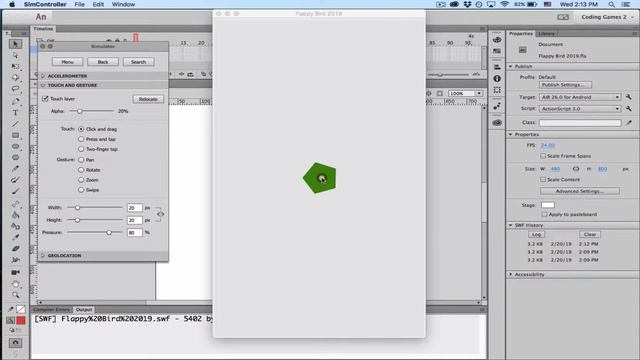Switch to the Compiler Errors tab
The width and height of the screenshot is (640, 360).
(x=51, y=310)
